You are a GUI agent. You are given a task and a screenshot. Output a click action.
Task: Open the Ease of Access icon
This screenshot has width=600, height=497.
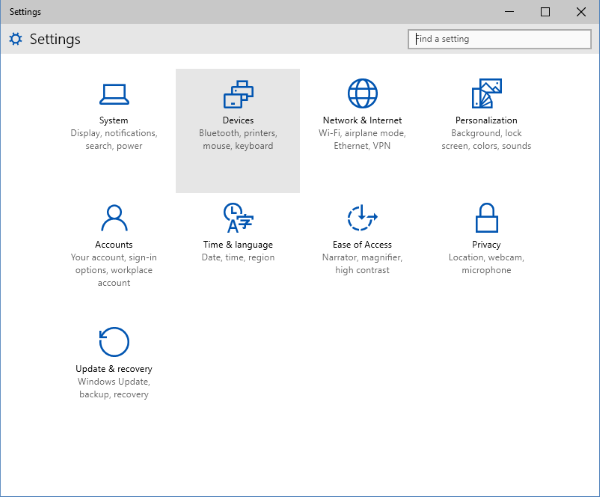pyautogui.click(x=362, y=218)
